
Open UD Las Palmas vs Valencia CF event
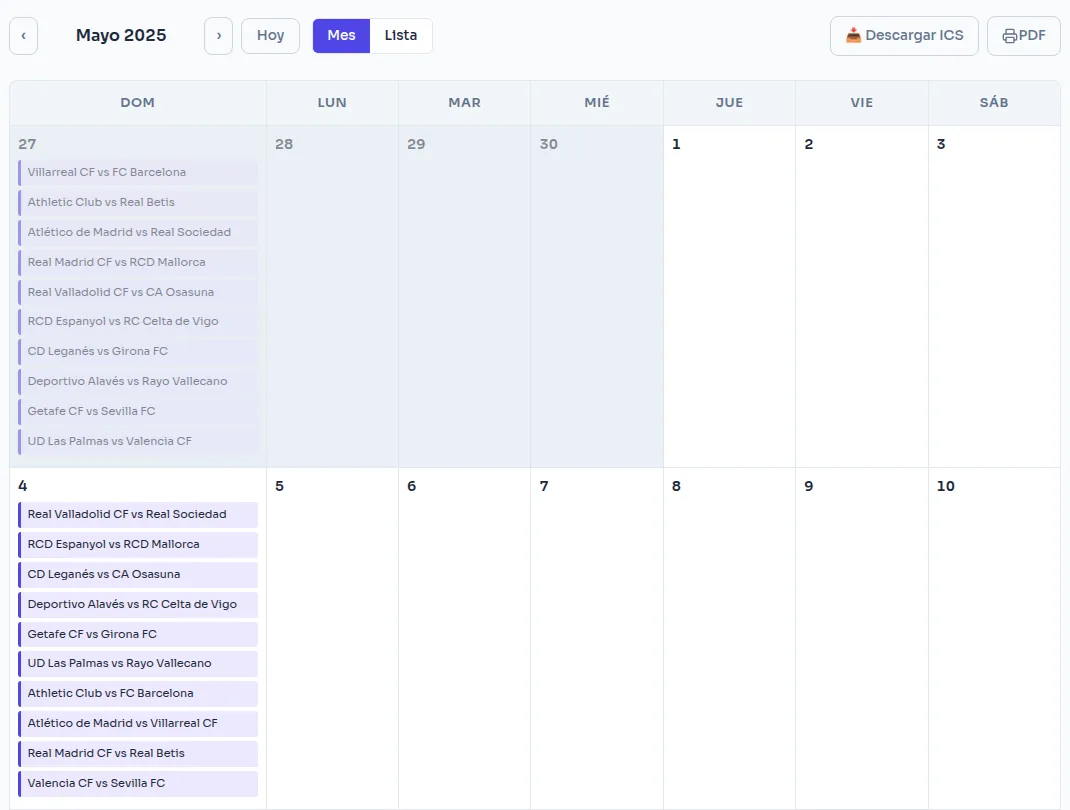pyautogui.click(x=138, y=442)
